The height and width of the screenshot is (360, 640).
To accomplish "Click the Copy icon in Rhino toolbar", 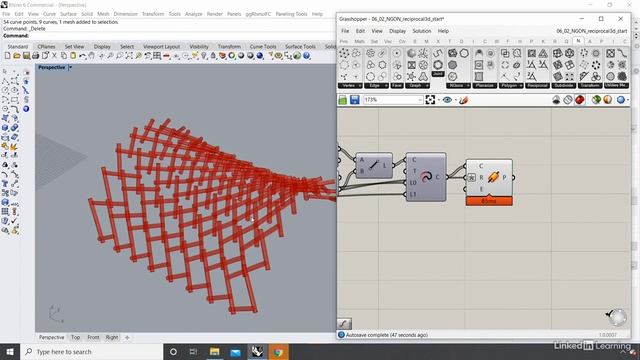I will coord(64,56).
